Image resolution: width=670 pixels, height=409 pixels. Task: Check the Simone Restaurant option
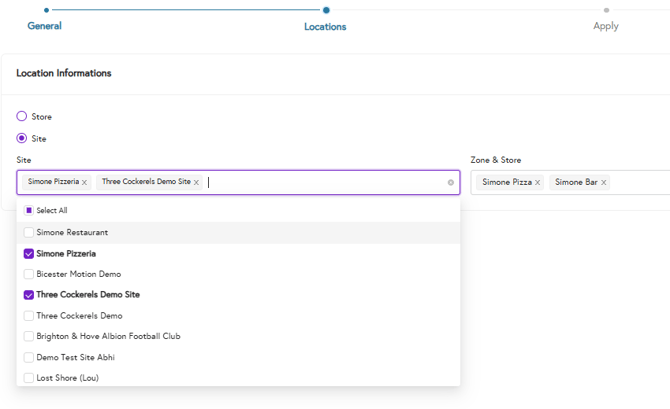coord(29,233)
